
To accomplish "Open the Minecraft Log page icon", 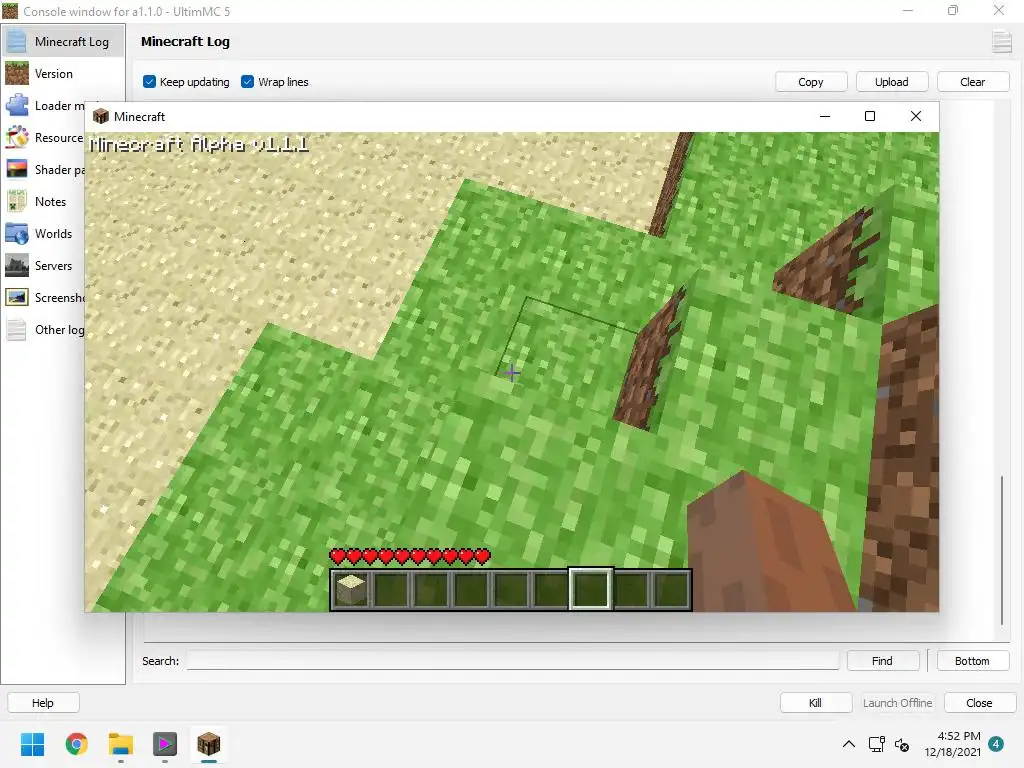I will (16, 42).
